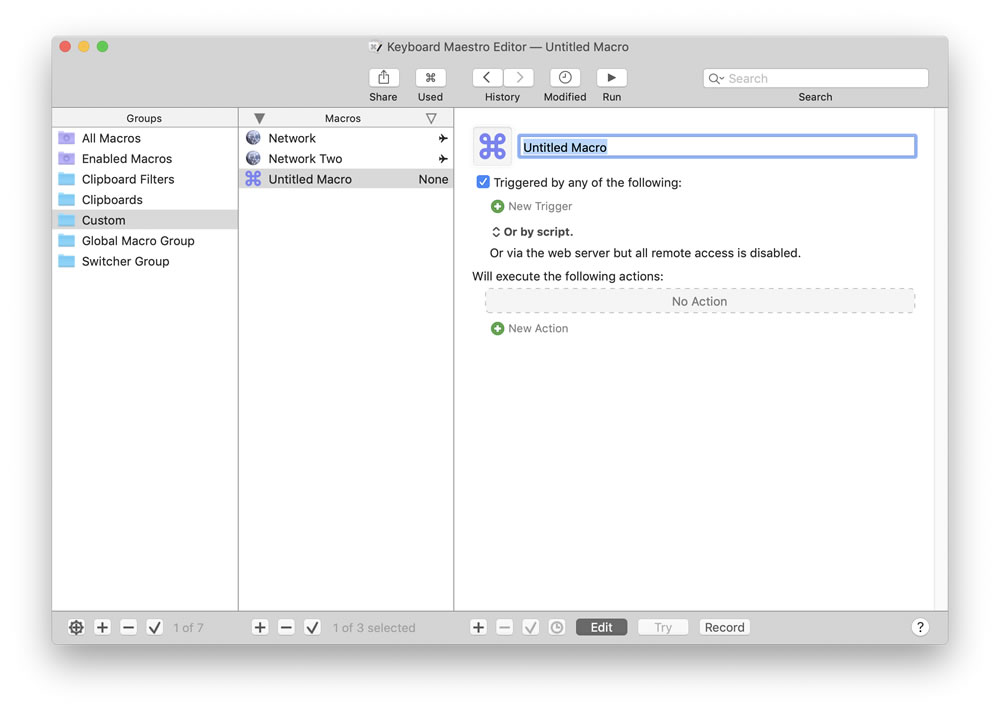Click the Record button
Image resolution: width=1000 pixels, height=713 pixels.
click(724, 628)
